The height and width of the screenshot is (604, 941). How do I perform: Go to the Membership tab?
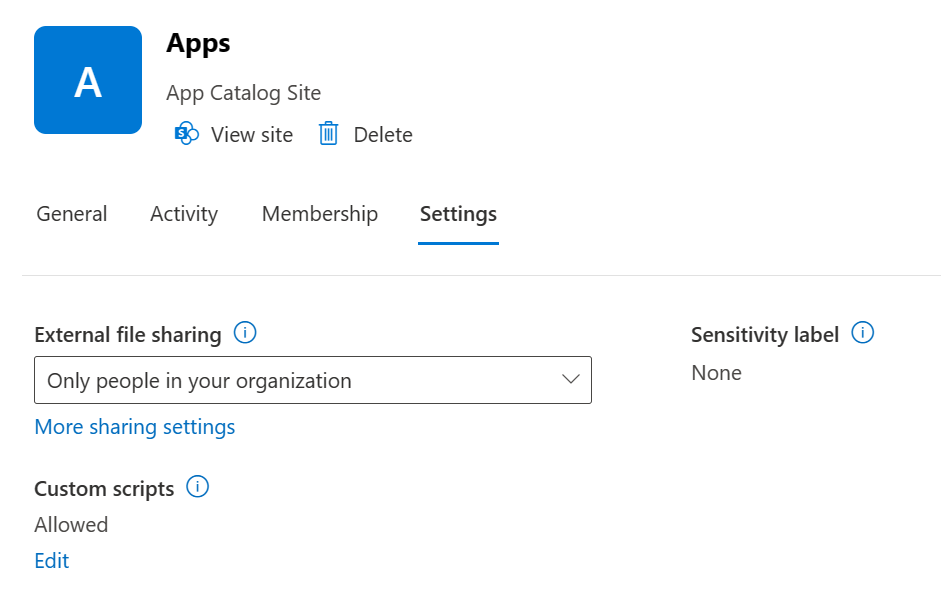coord(320,214)
